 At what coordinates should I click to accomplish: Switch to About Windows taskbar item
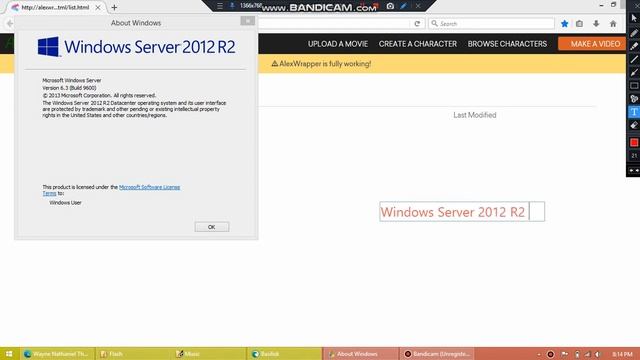click(x=360, y=354)
